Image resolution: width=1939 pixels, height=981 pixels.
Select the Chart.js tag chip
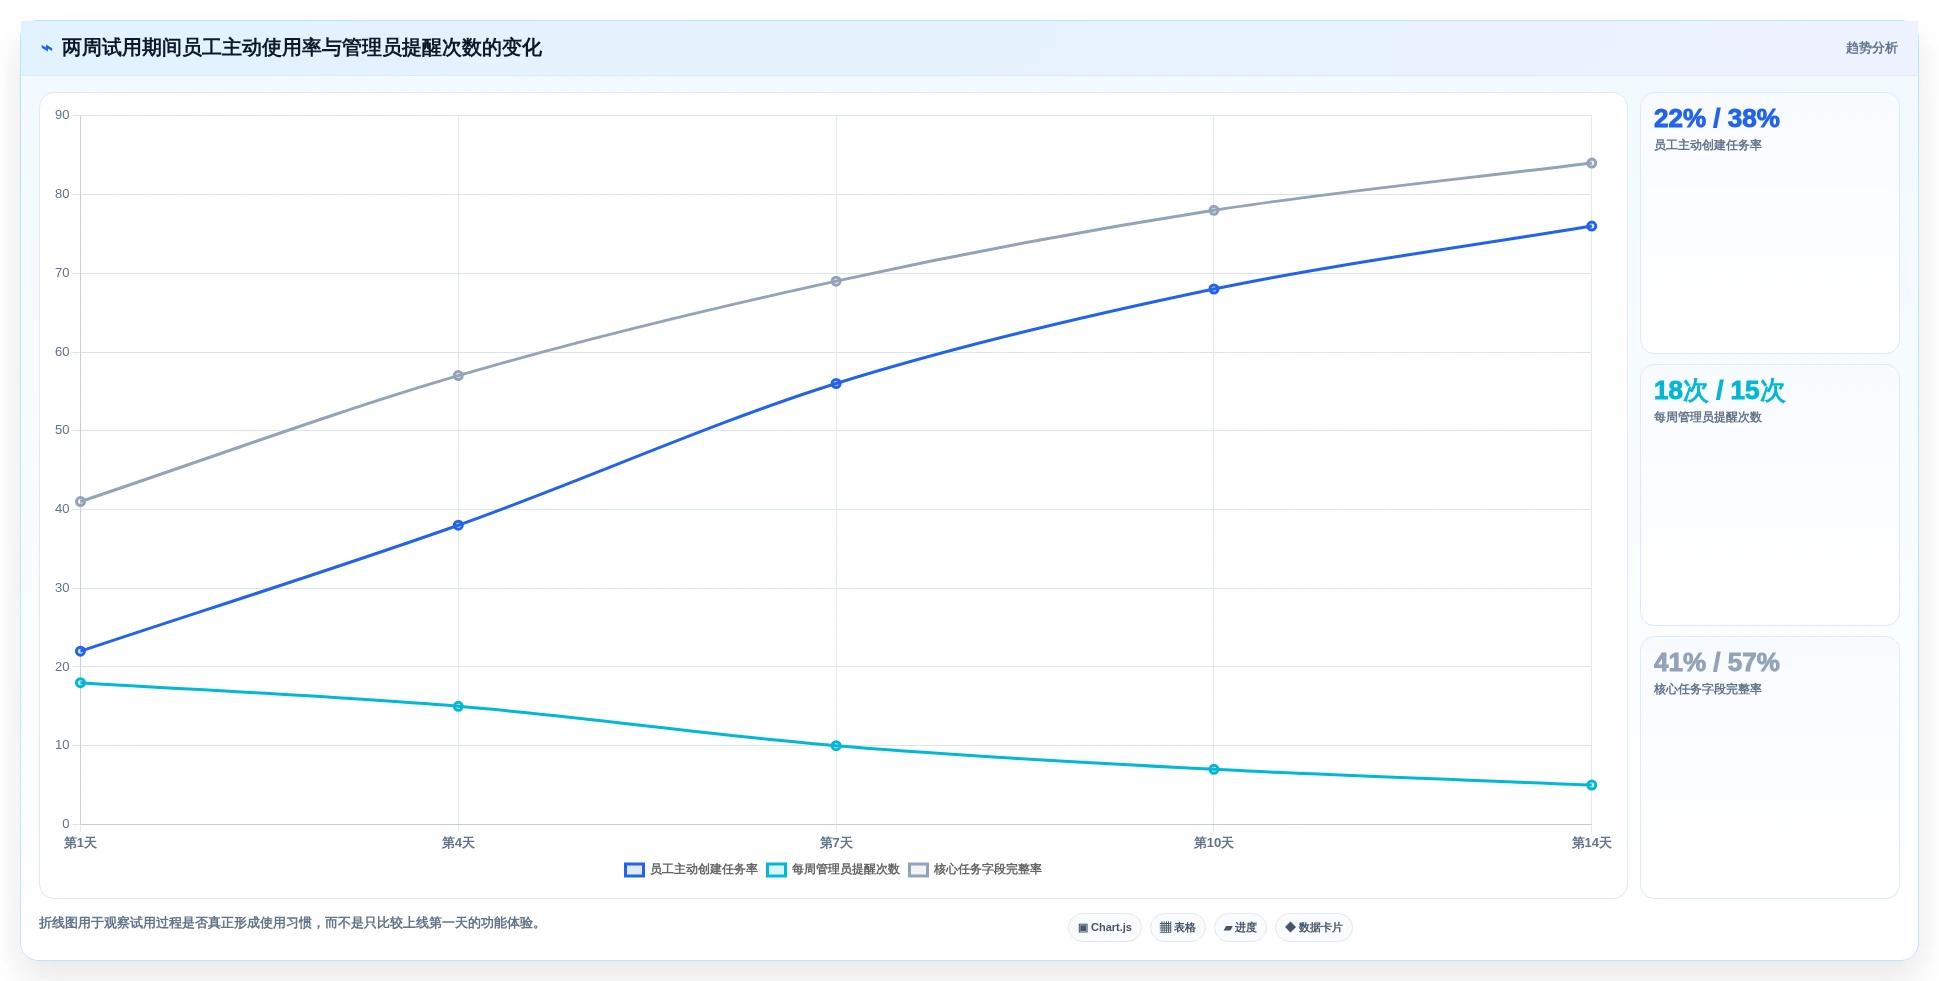point(1105,928)
